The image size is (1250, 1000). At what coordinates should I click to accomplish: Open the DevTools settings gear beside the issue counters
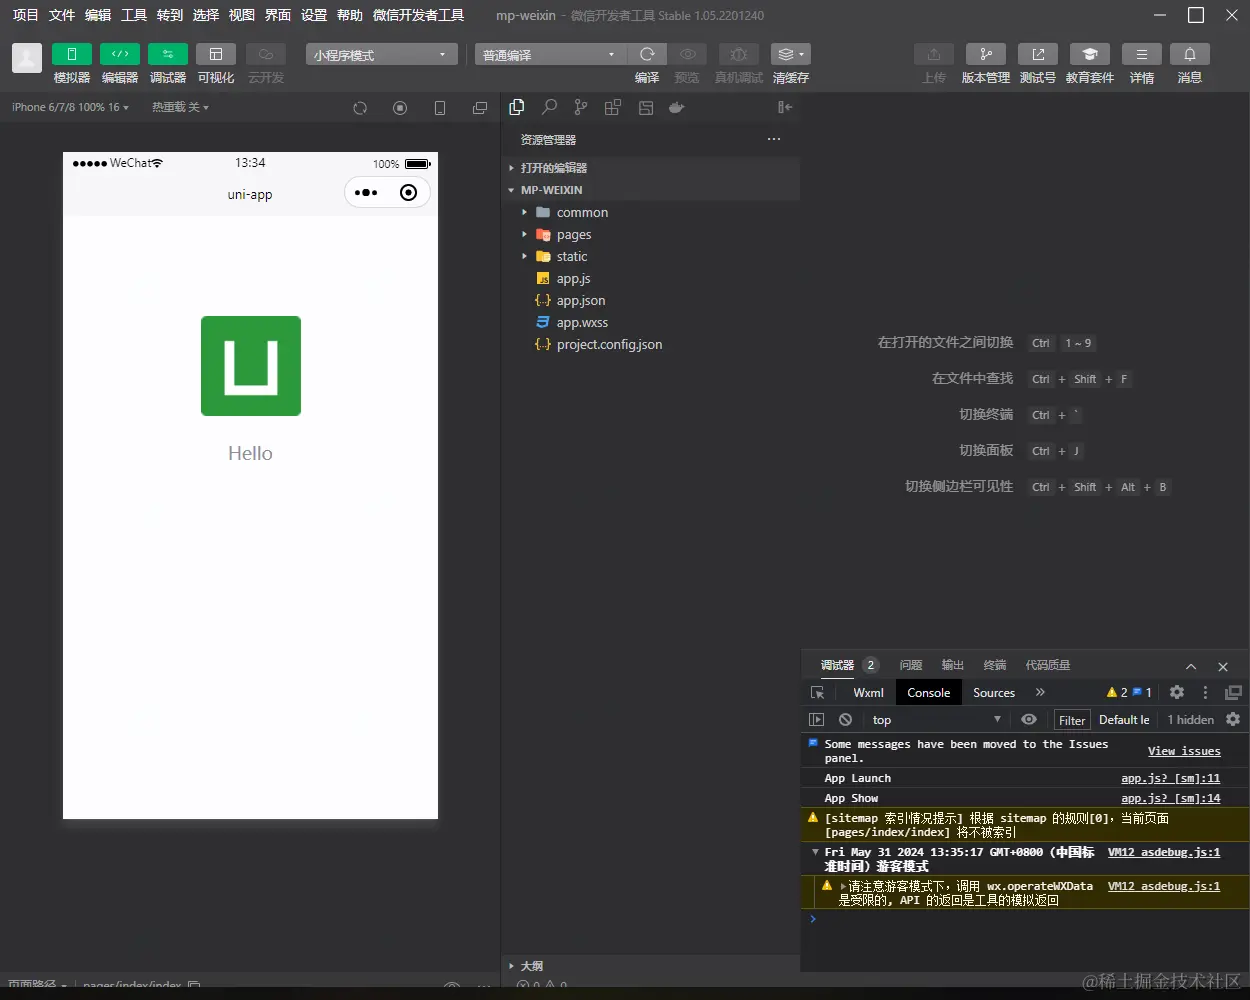(x=1177, y=692)
